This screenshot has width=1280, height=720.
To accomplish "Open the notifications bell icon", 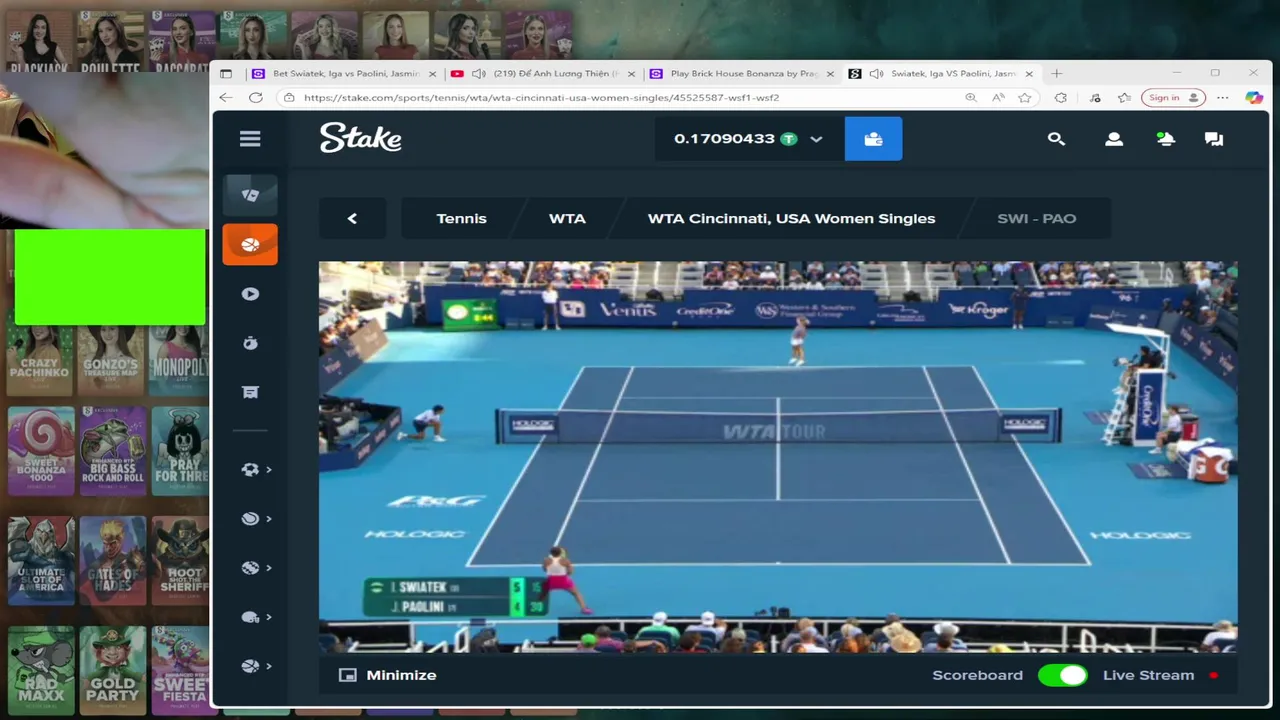I will [1165, 139].
